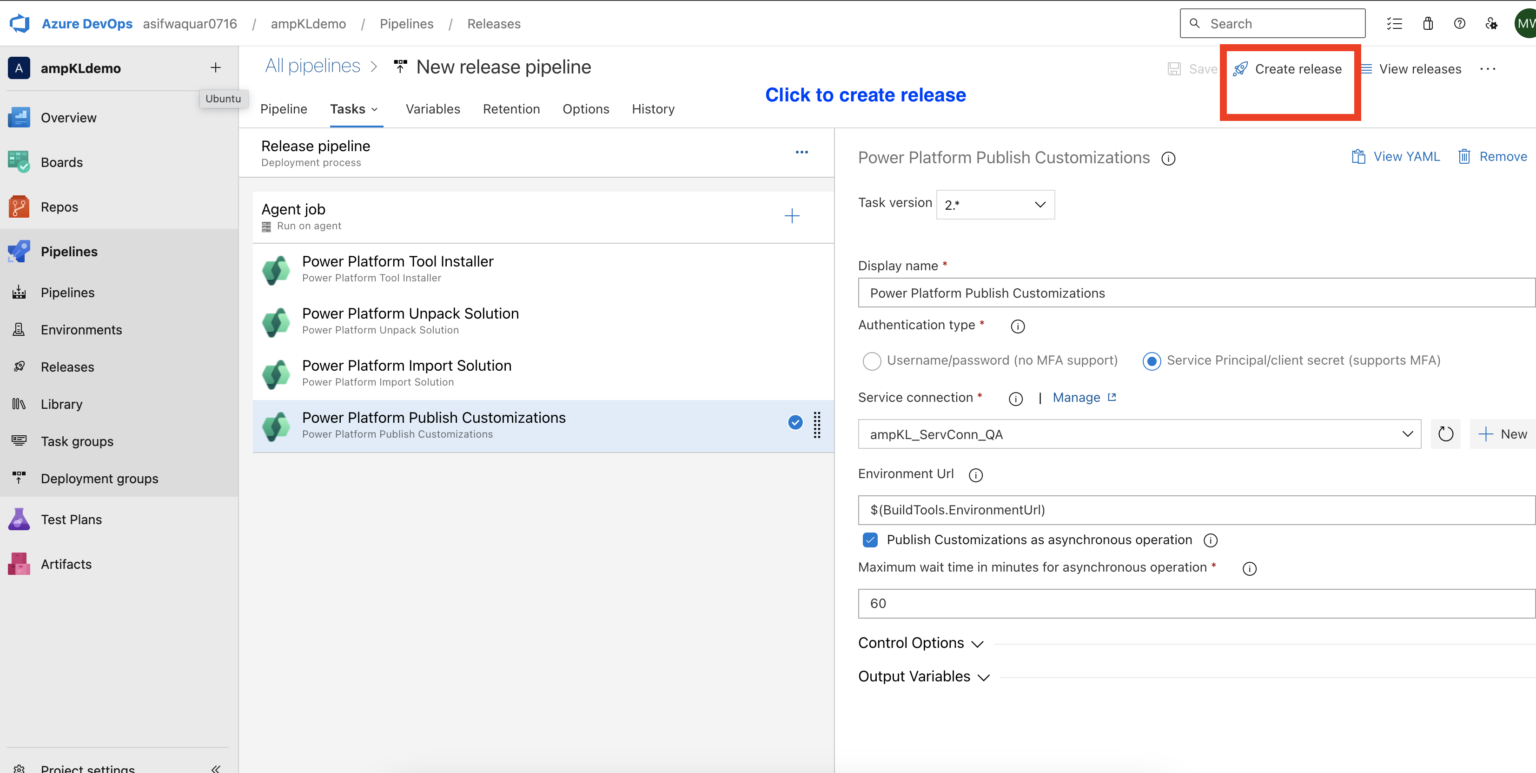Open the work items checklist icon in header
The image size is (1536, 773).
[x=1394, y=23]
